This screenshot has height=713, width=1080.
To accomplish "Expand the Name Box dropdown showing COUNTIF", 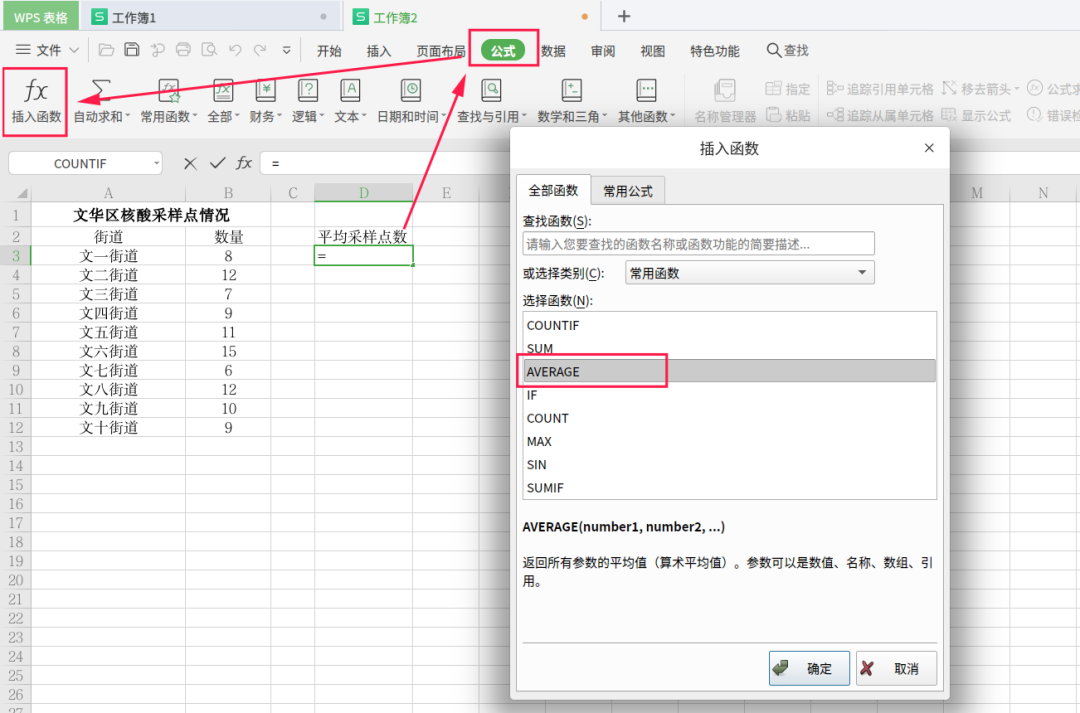I will coord(157,163).
